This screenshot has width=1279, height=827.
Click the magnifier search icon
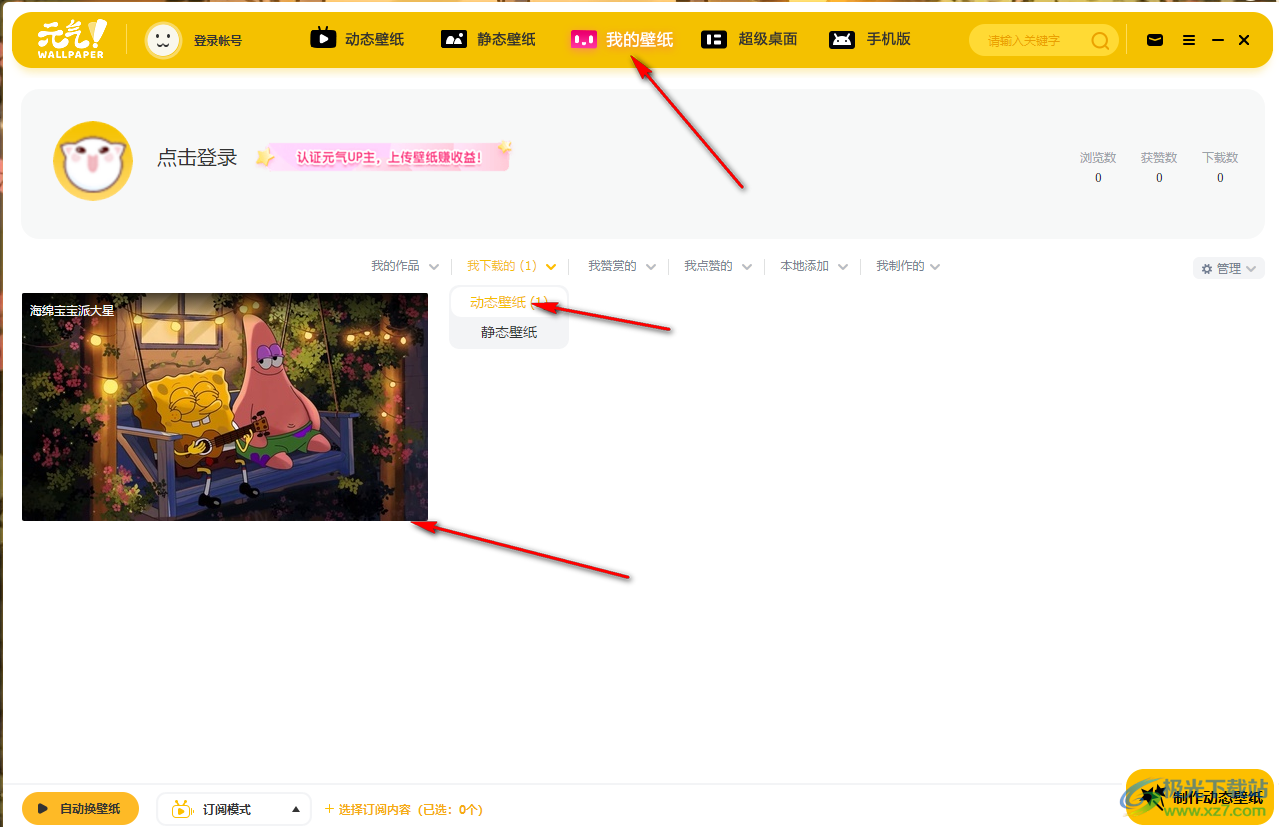tap(1100, 40)
